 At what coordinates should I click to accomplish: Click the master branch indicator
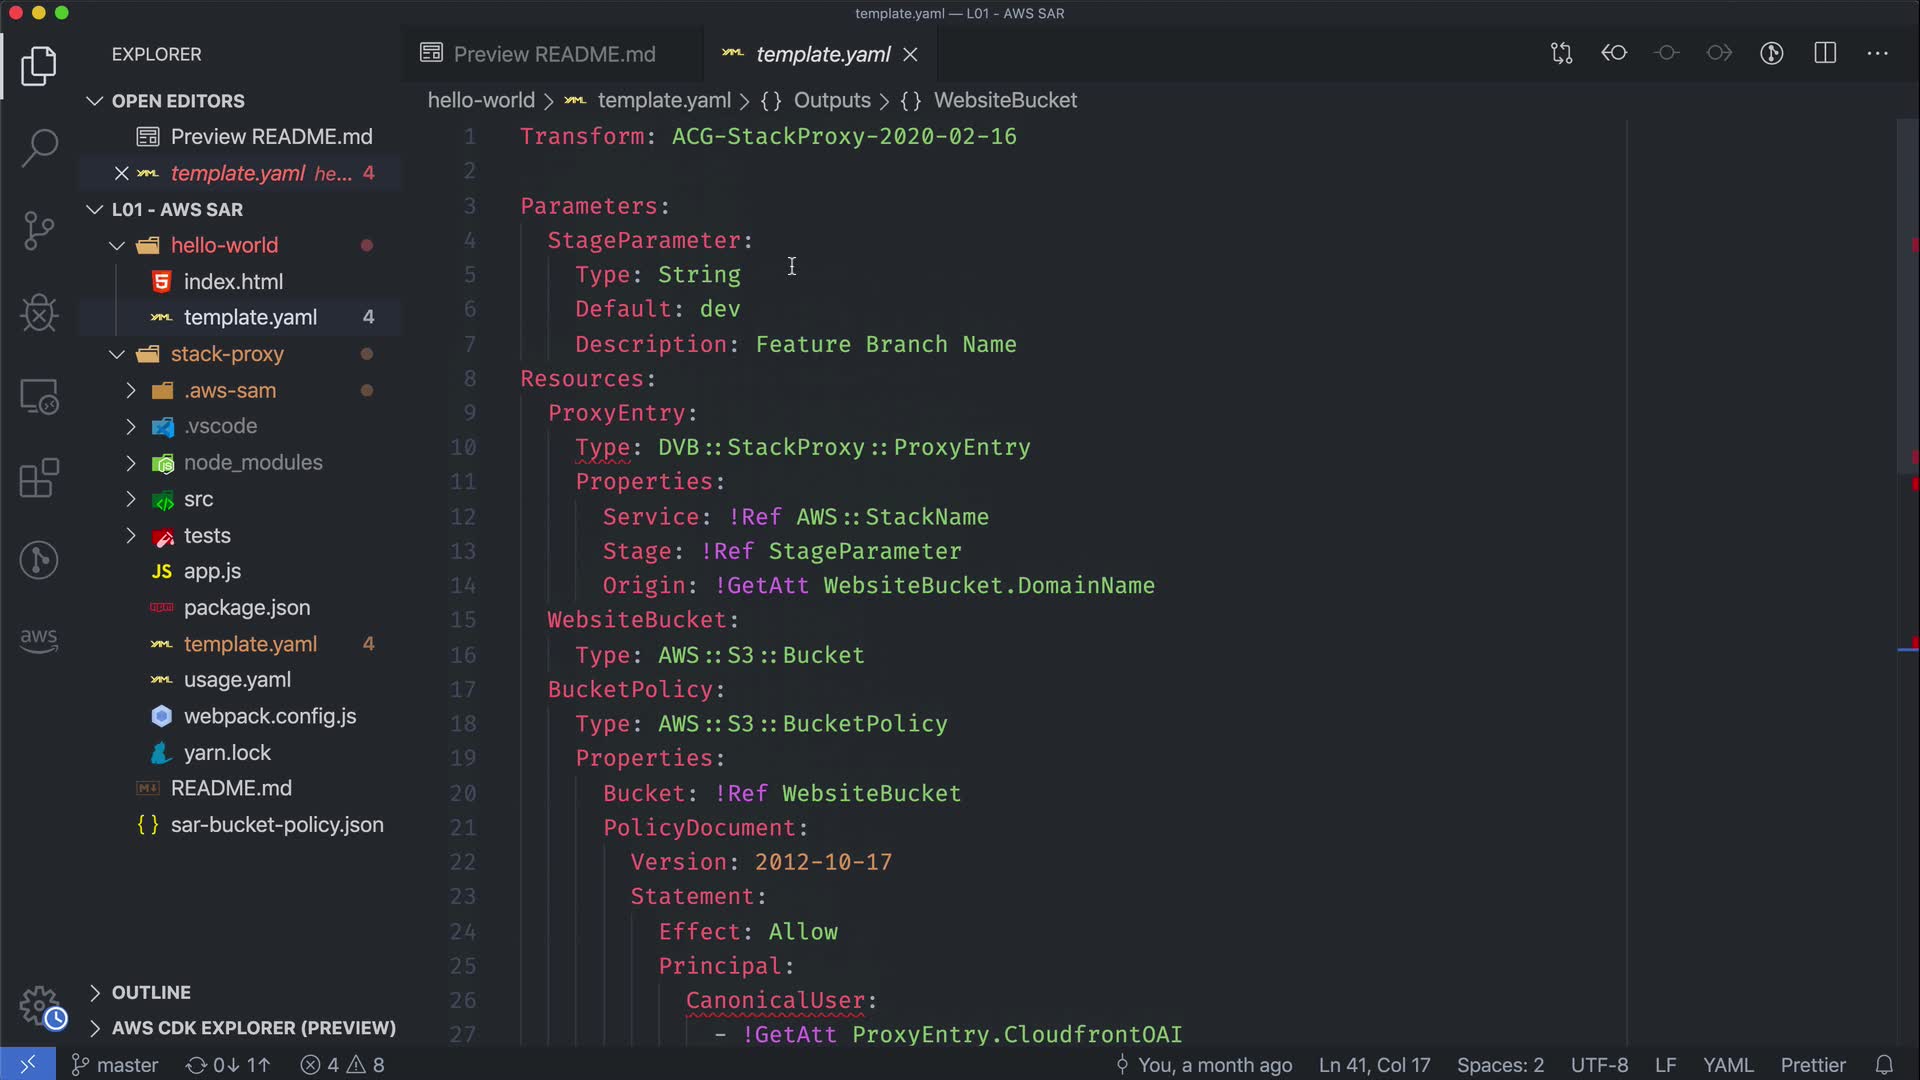click(x=114, y=1065)
